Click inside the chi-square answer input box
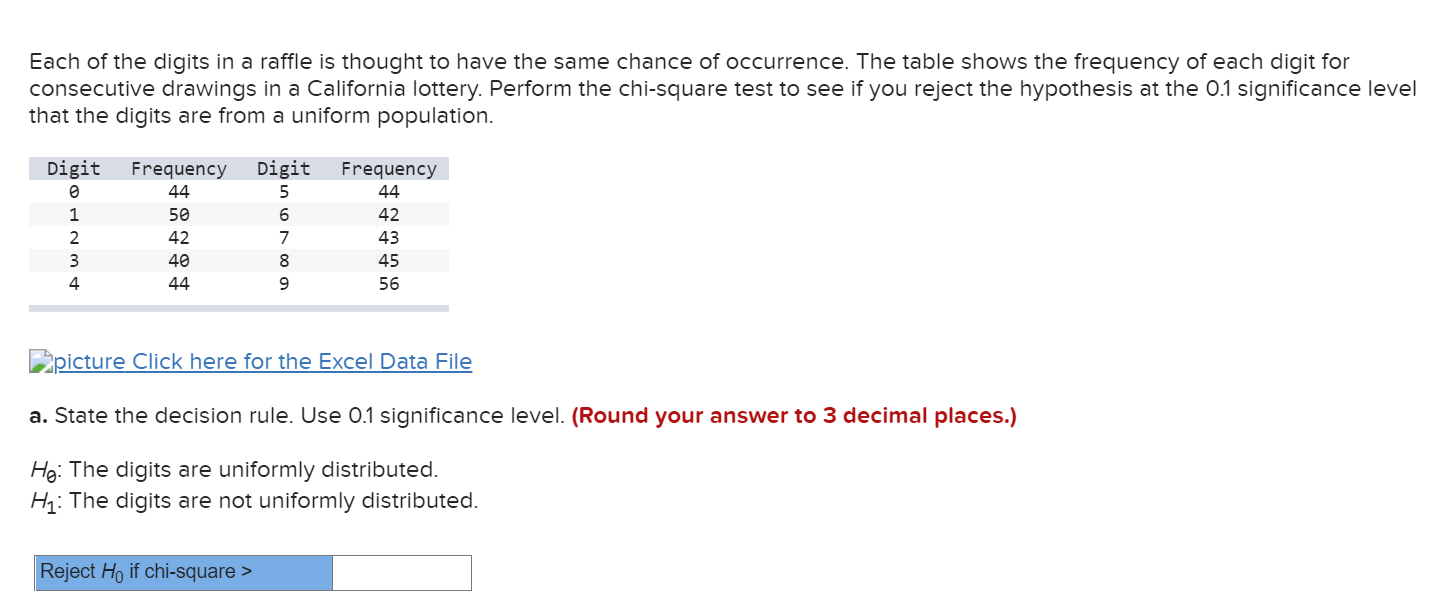 pyautogui.click(x=401, y=572)
